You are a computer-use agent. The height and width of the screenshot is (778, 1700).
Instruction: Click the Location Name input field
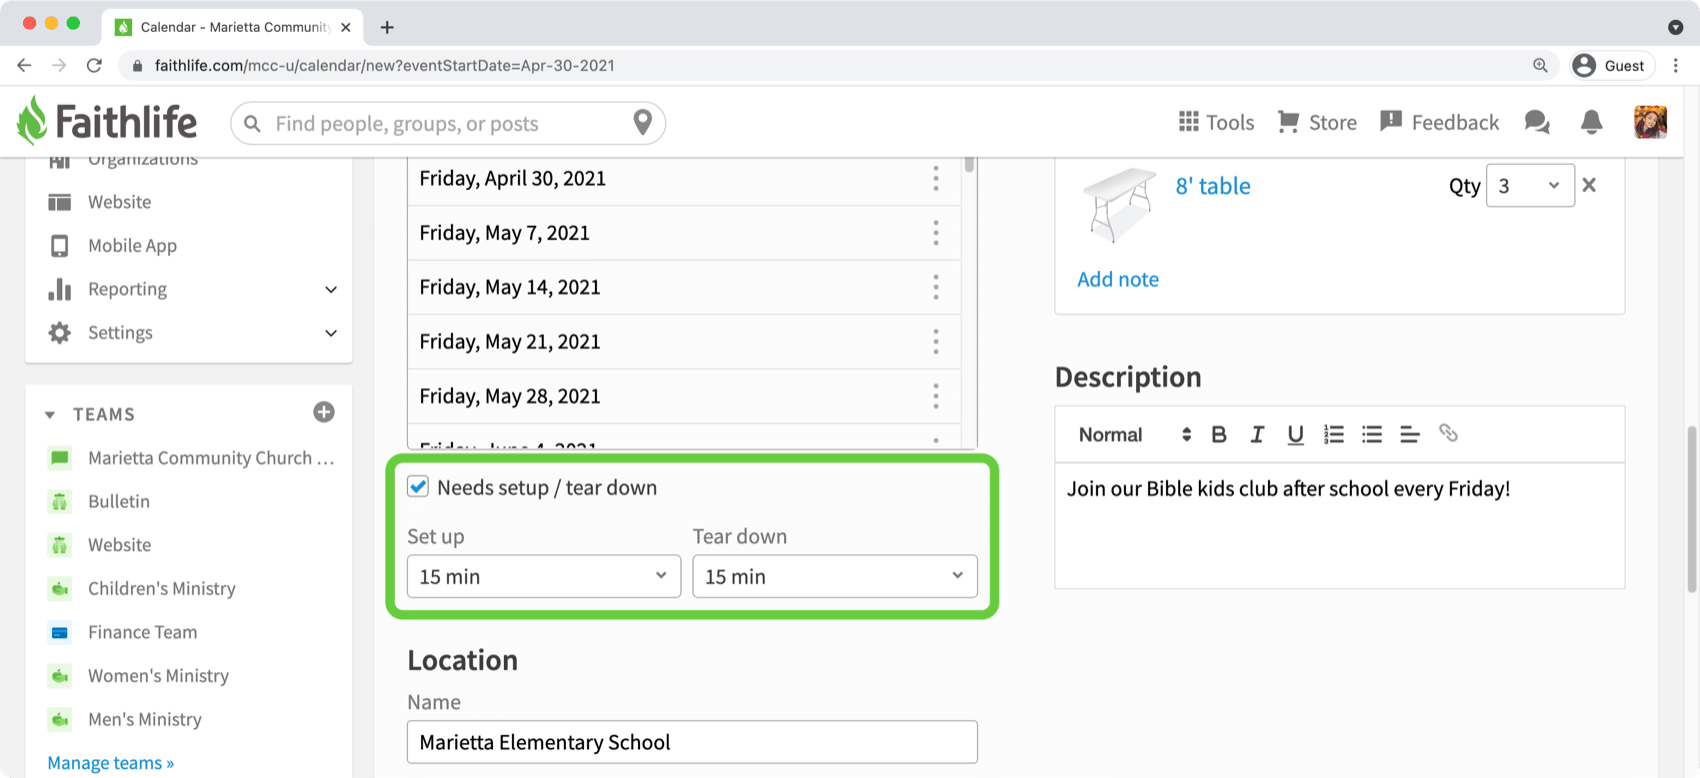point(692,742)
